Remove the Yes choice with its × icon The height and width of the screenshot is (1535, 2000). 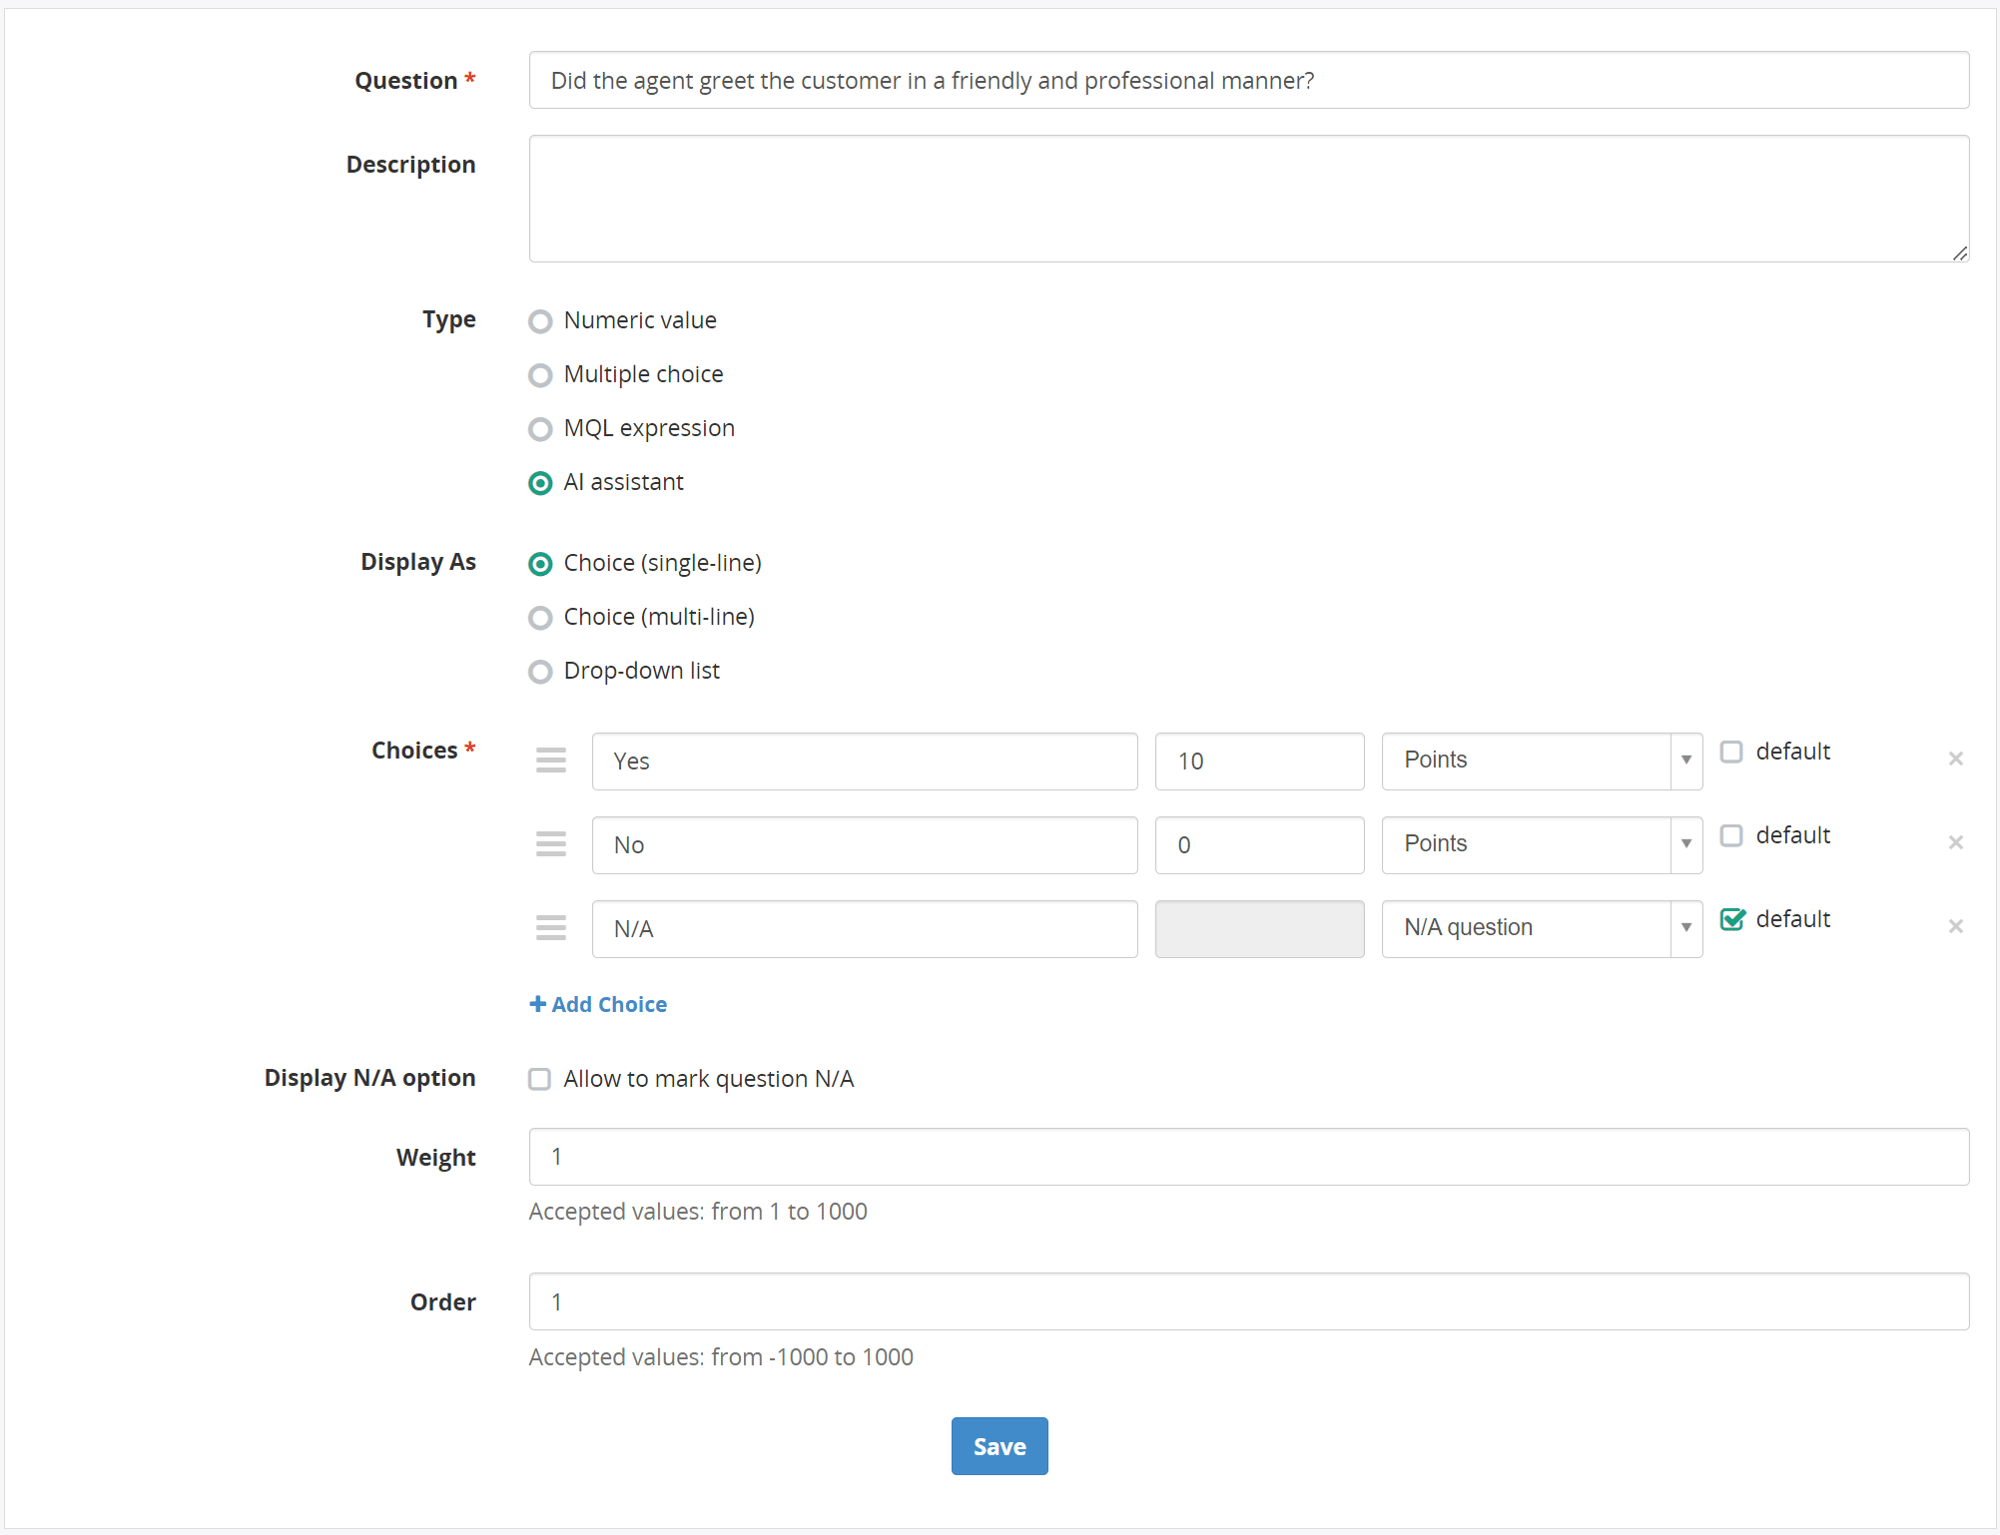point(1955,758)
